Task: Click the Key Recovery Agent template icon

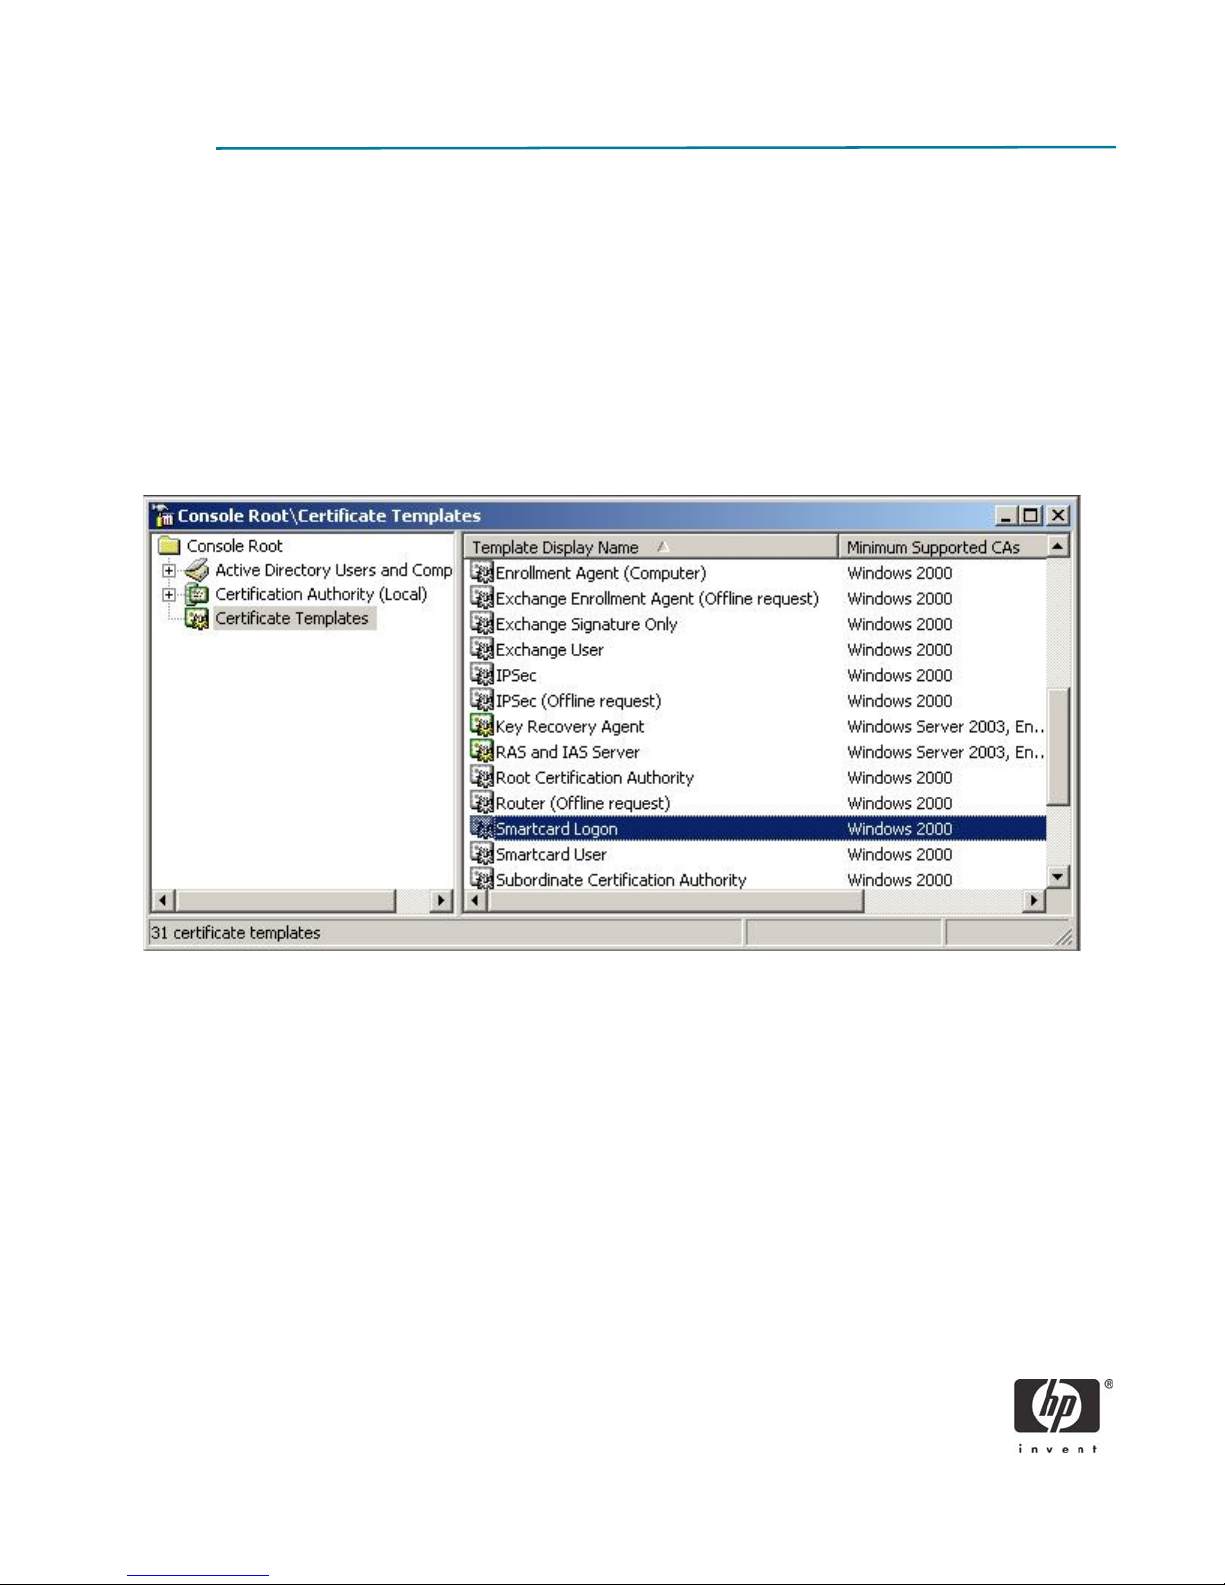Action: coord(482,726)
